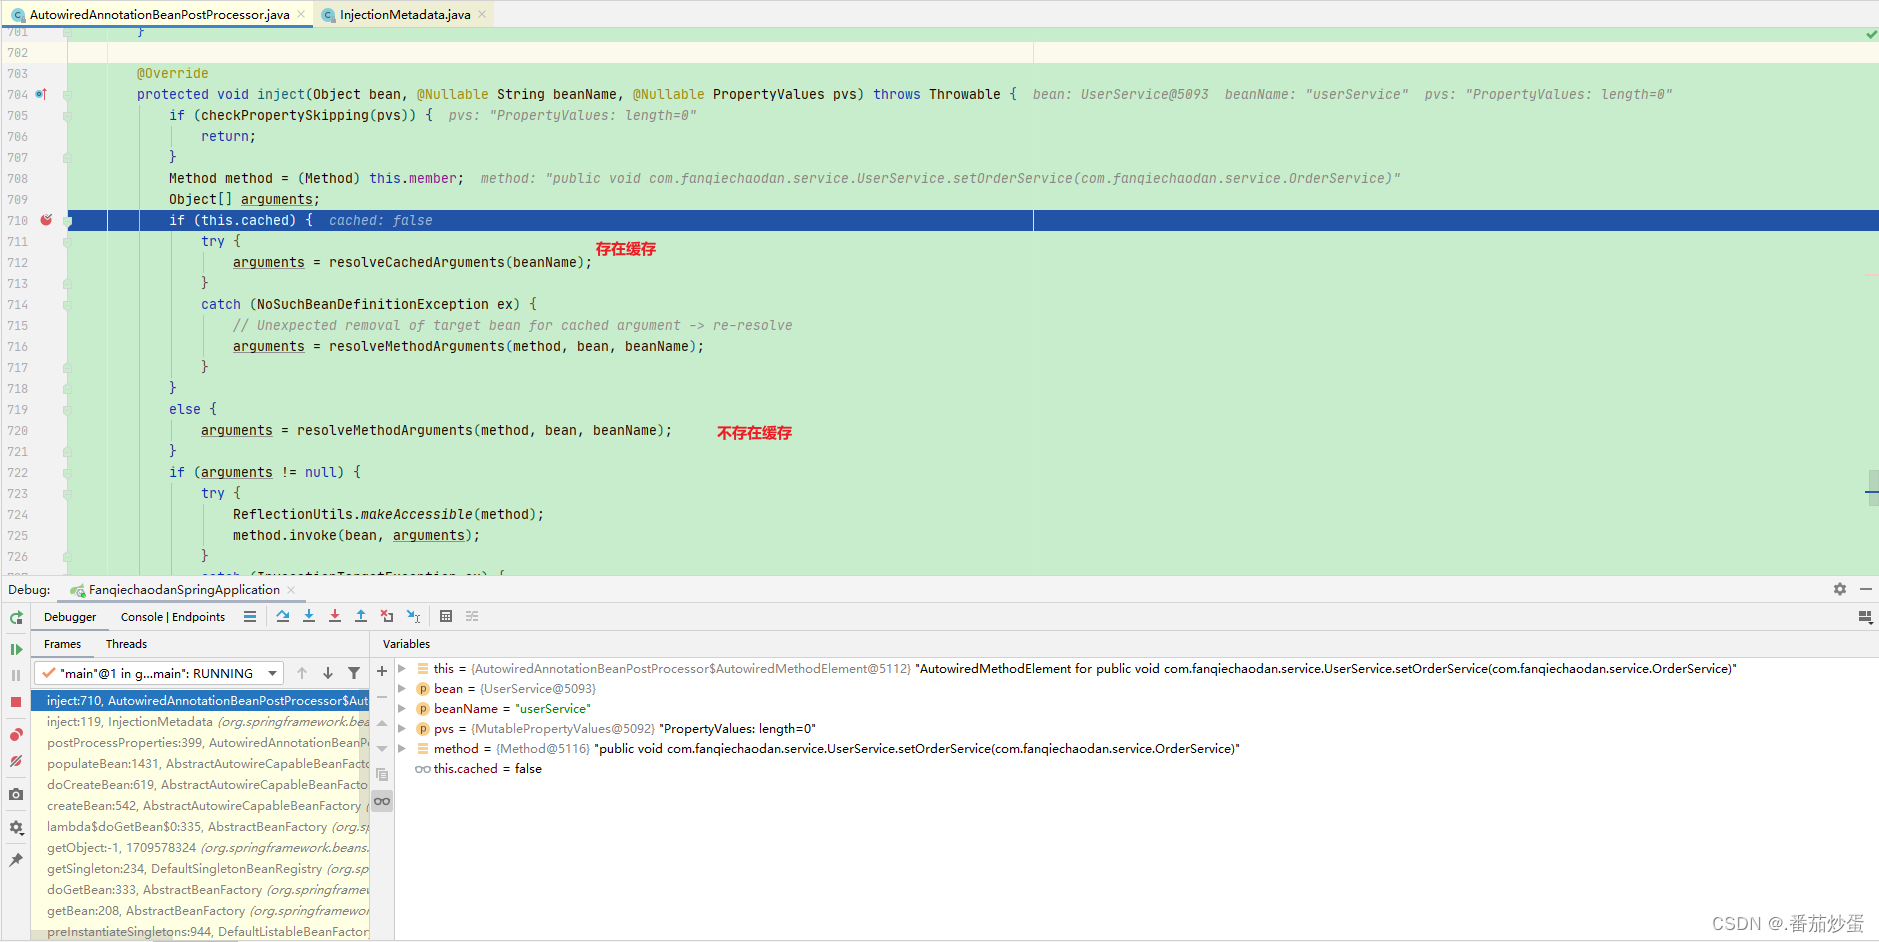Select FanqiechaodanSpringApplication debug session tab
Viewport: 1879px width, 942px height.
click(x=183, y=590)
